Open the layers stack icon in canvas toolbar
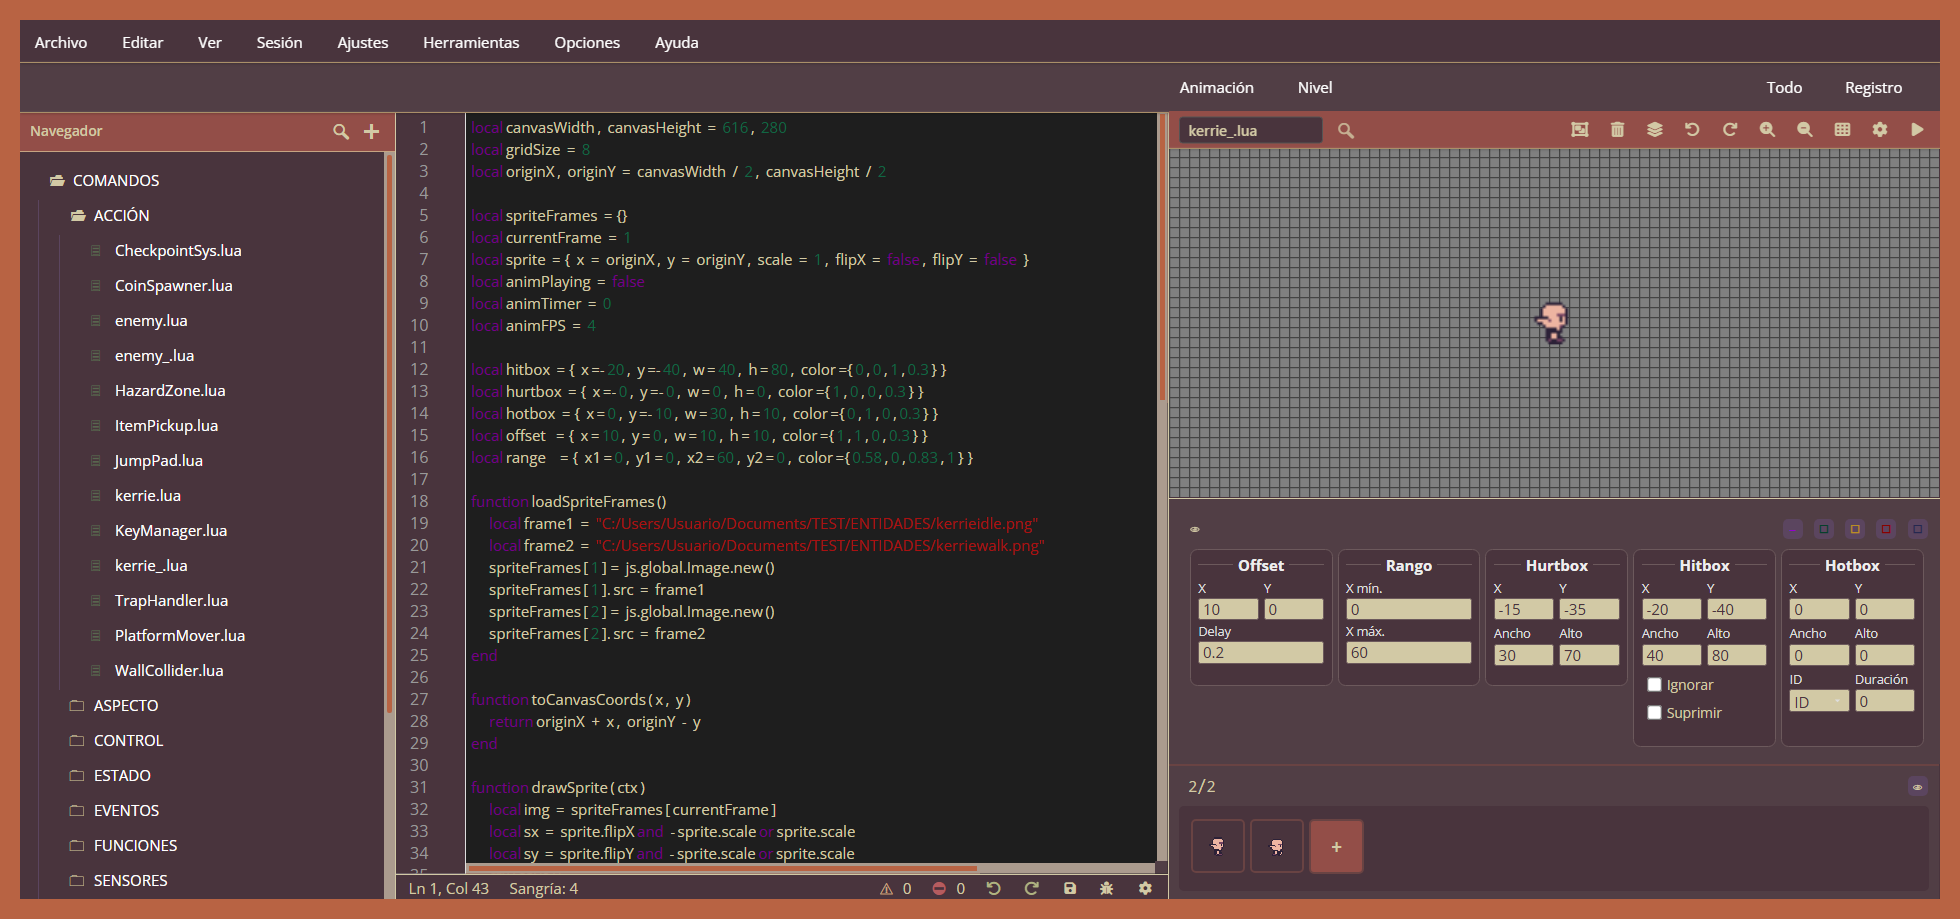 pyautogui.click(x=1655, y=130)
